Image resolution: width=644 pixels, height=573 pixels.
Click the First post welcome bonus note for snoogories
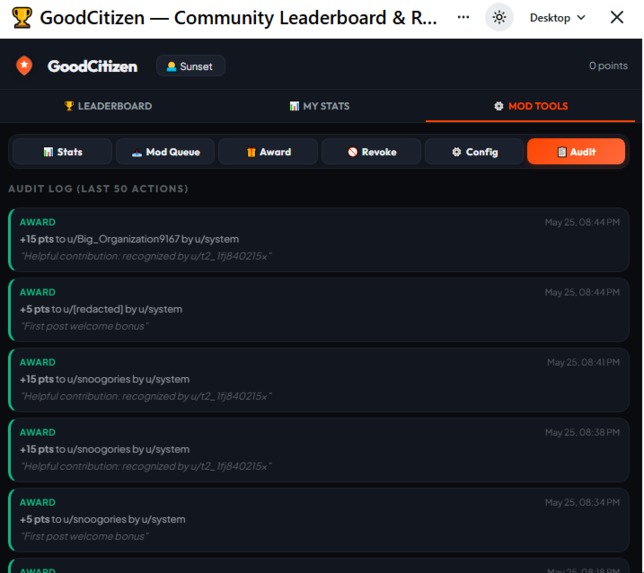84,536
